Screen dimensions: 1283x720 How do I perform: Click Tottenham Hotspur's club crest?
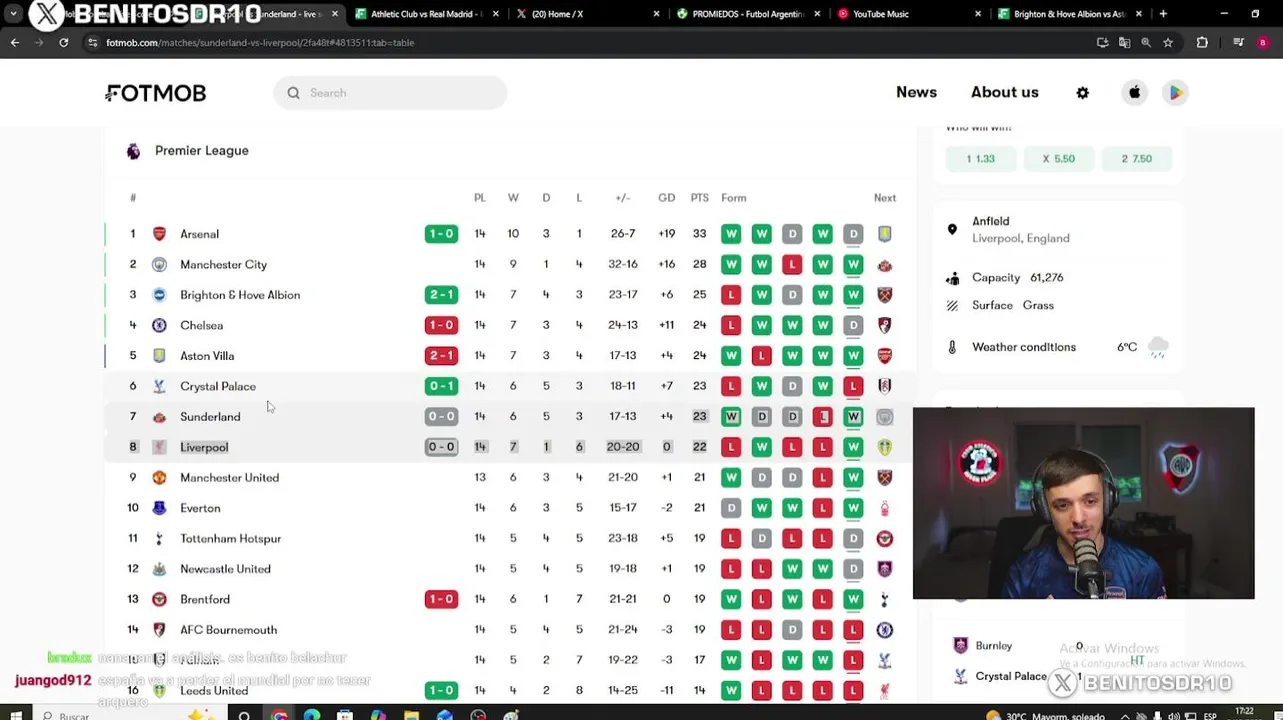tap(159, 539)
